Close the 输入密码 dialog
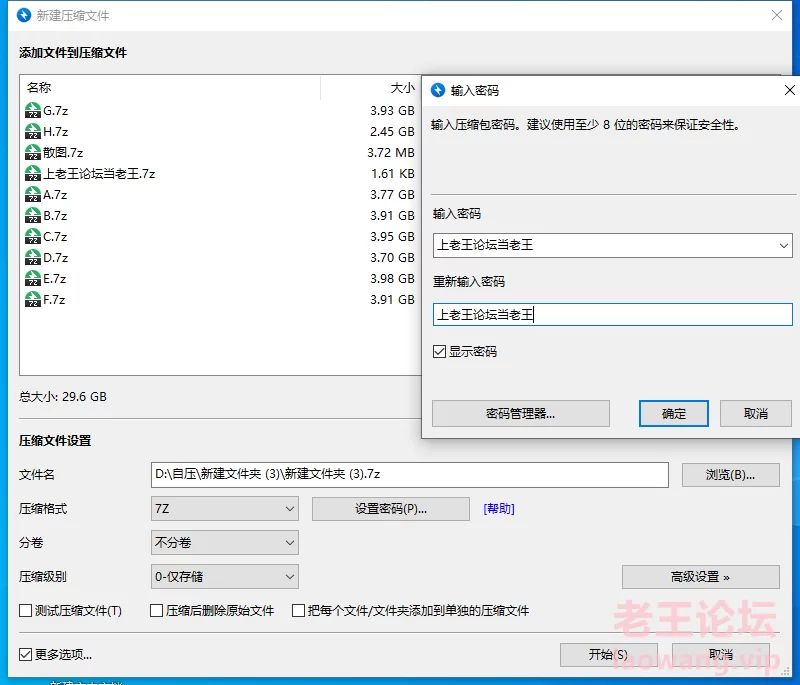 click(x=789, y=90)
